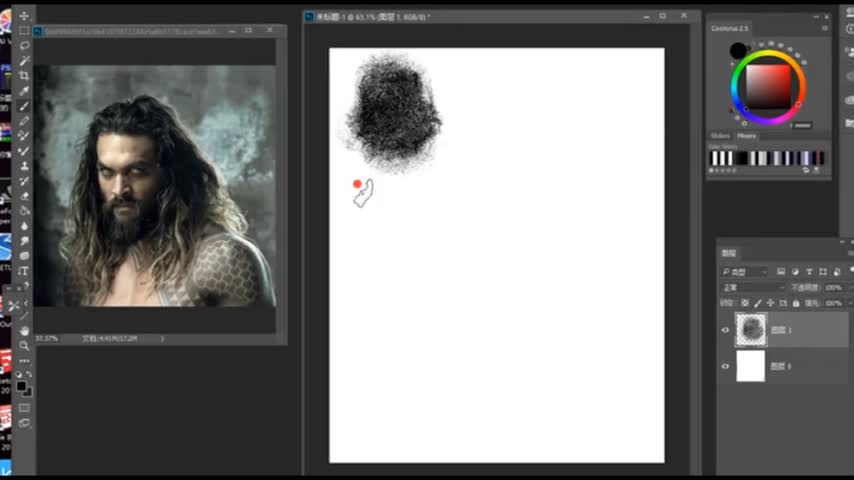Screen dimensions: 854x480
Task: Select the Zoom magnifier tool
Action: coord(24,345)
